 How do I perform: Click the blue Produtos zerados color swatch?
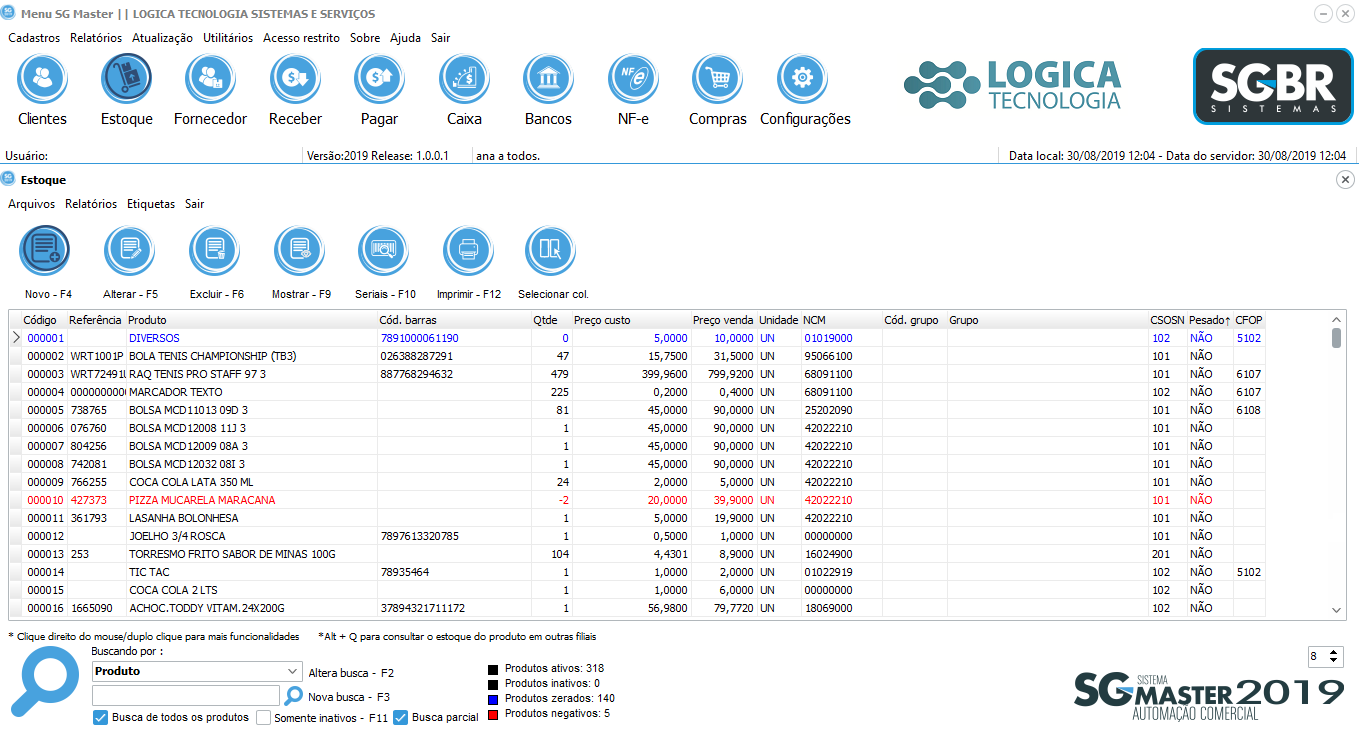[x=493, y=699]
